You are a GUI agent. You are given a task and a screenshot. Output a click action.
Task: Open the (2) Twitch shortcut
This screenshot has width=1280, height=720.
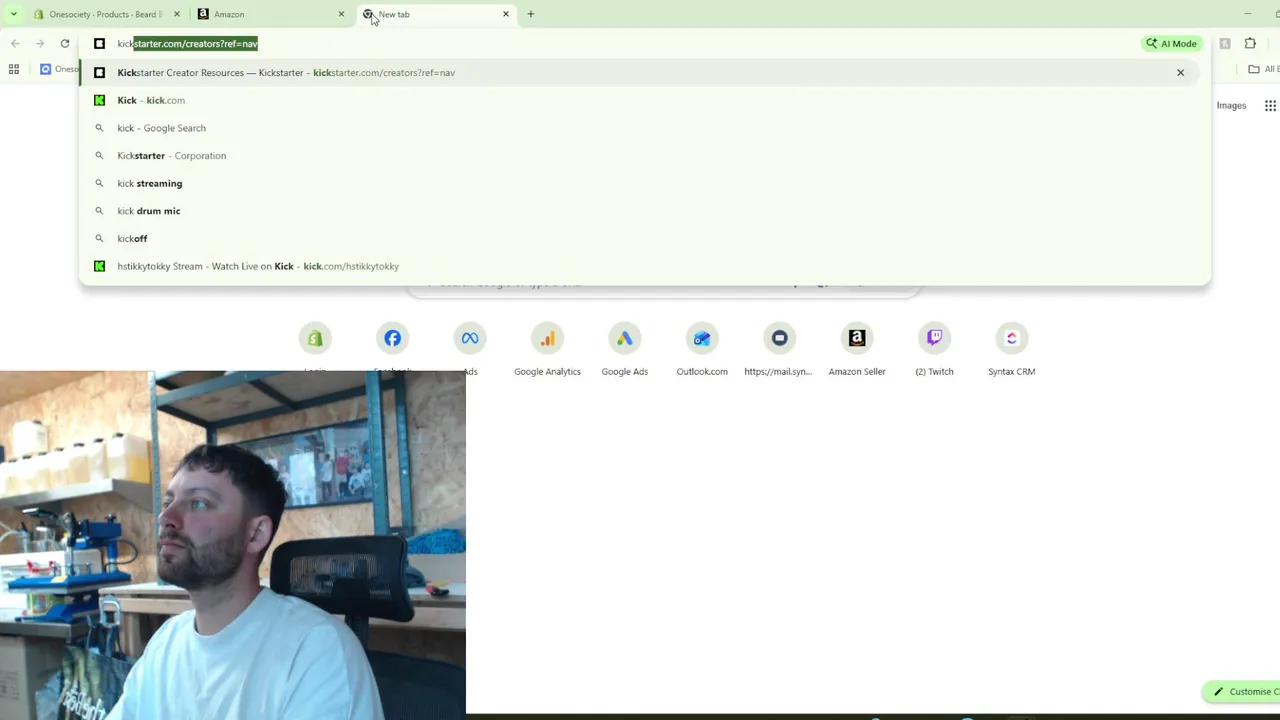point(934,348)
